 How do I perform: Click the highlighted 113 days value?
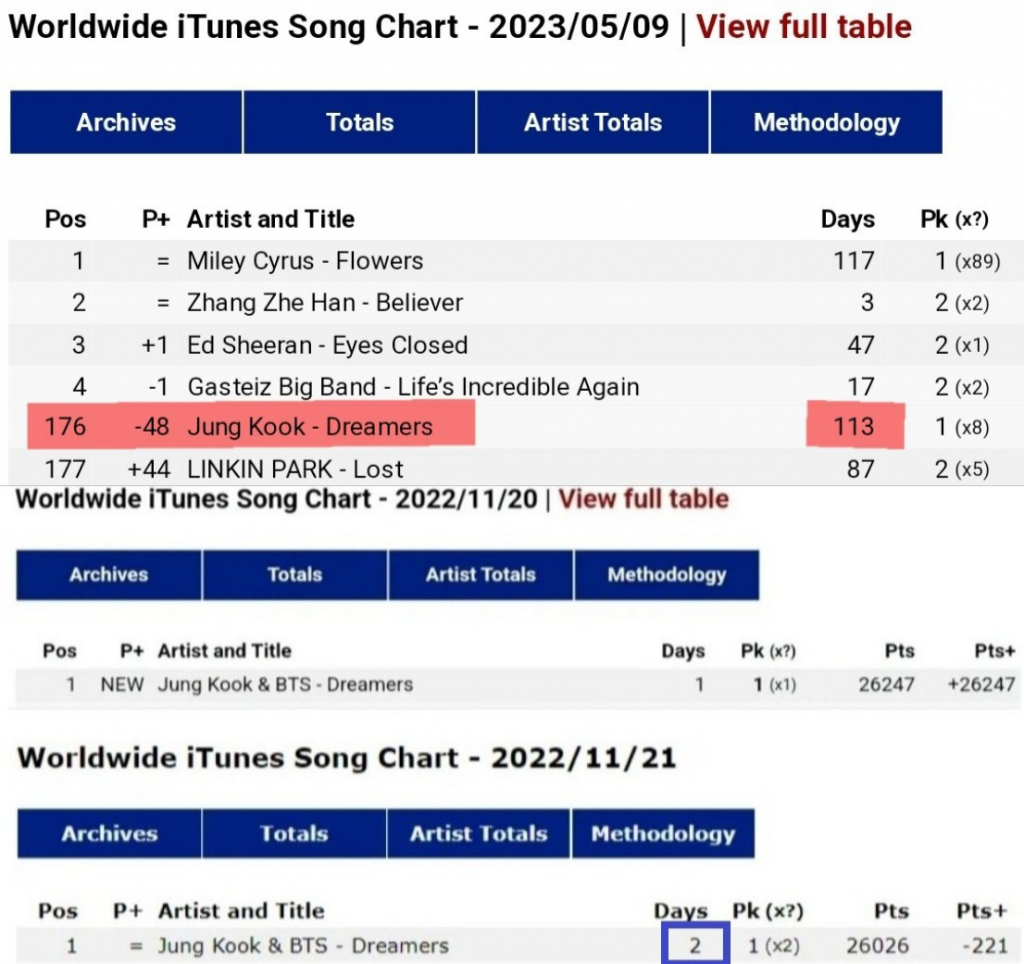(x=854, y=427)
